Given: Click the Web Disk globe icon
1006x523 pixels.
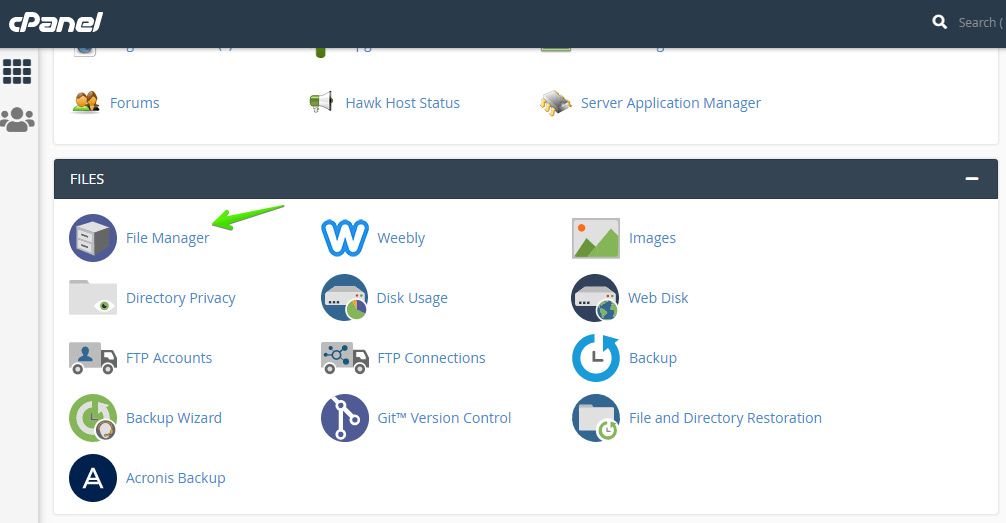Looking at the screenshot, I should pyautogui.click(x=595, y=298).
